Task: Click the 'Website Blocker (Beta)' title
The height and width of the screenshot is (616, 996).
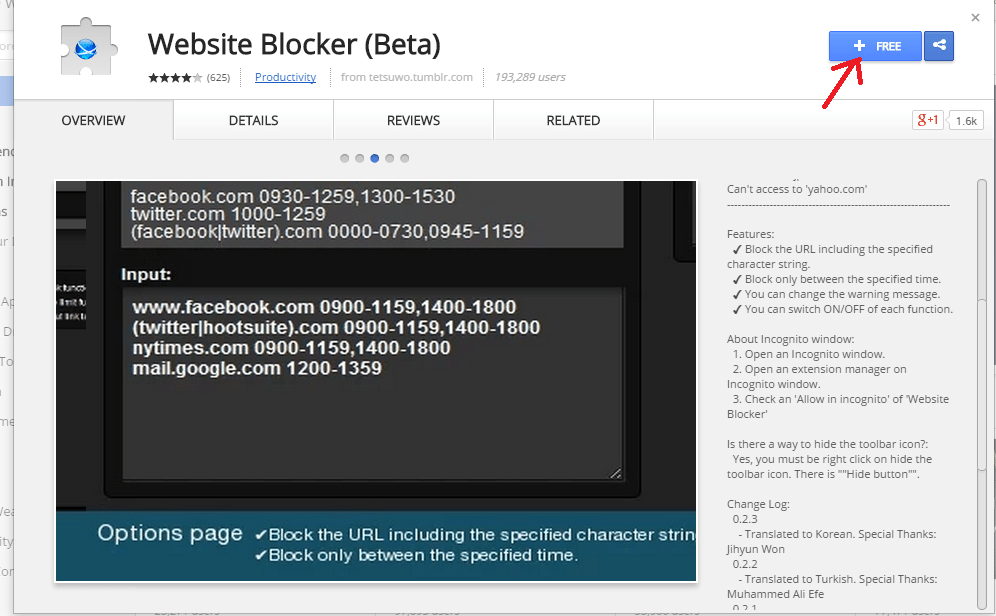Action: click(x=294, y=44)
